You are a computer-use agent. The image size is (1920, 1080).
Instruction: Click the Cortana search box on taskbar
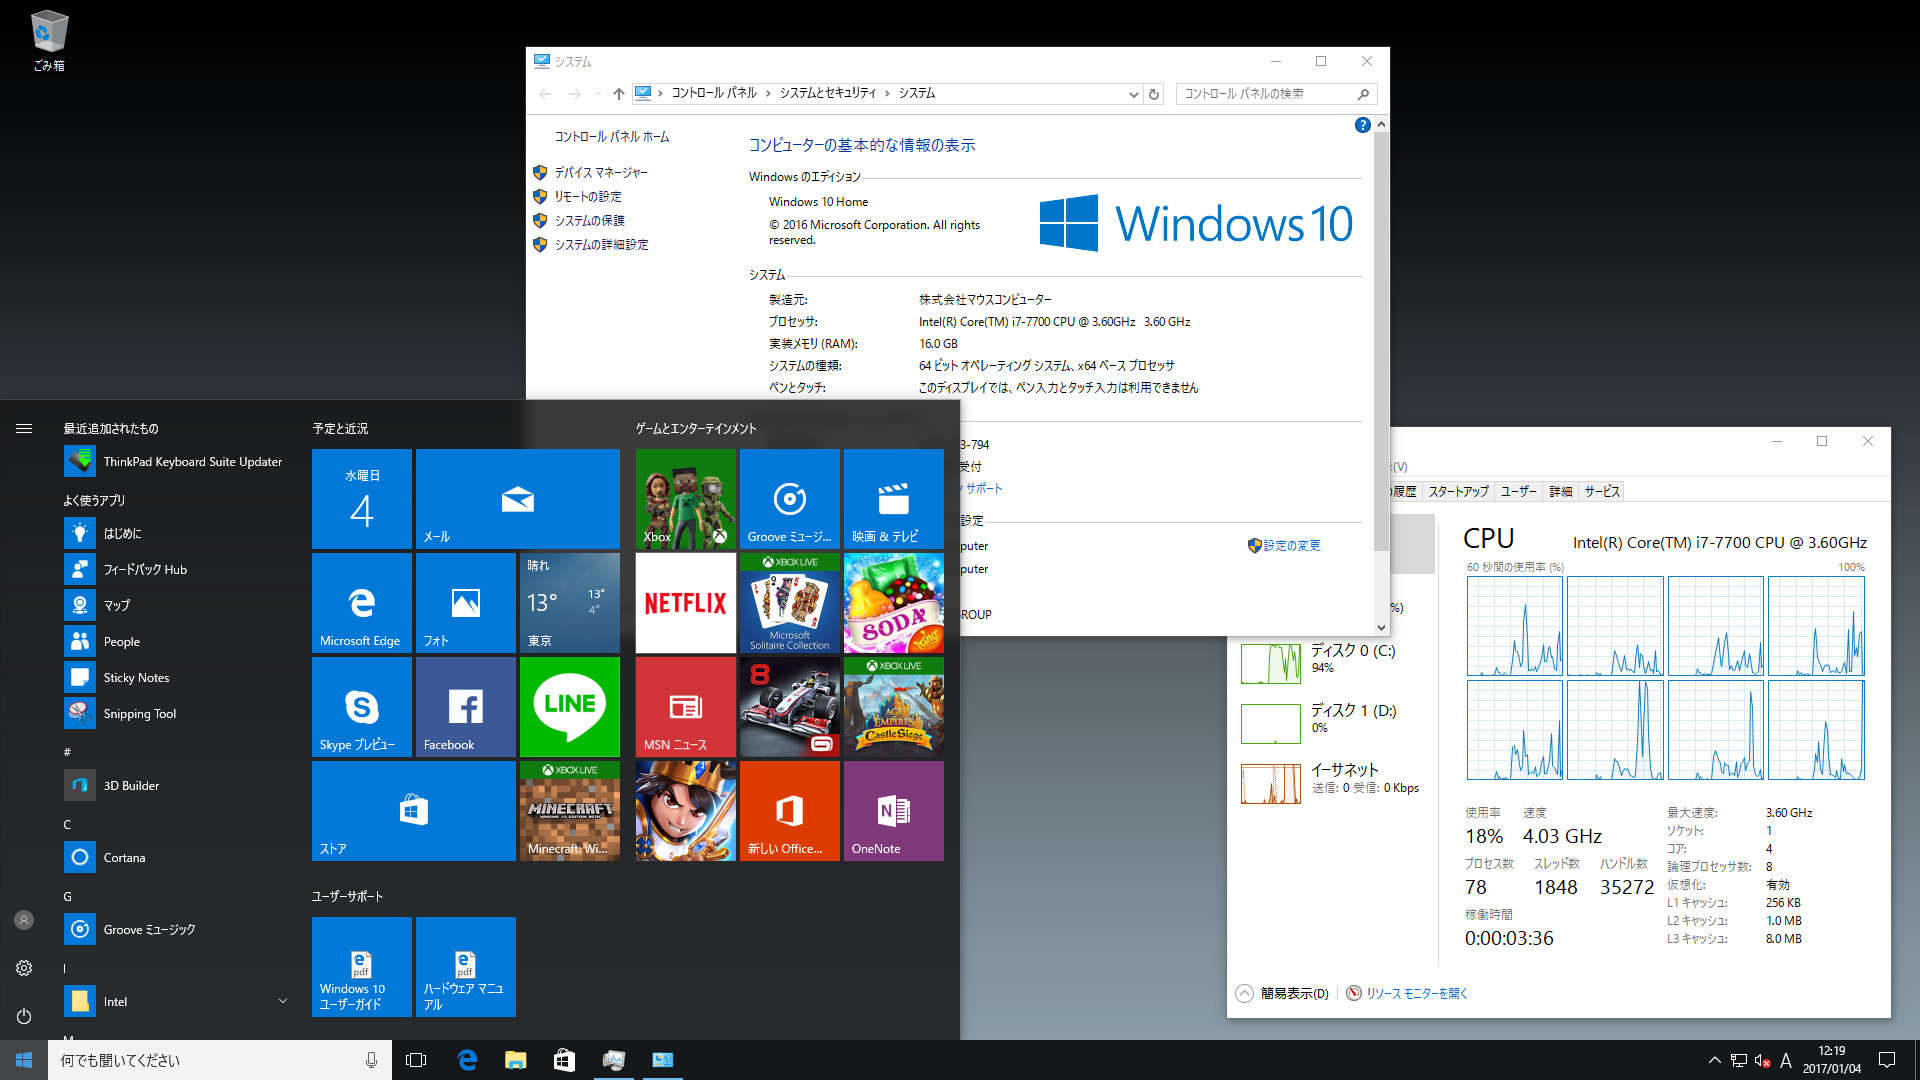point(219,1060)
